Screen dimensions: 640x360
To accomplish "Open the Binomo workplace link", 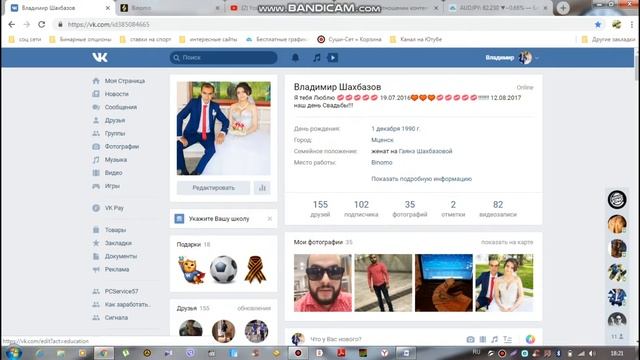I will [382, 162].
